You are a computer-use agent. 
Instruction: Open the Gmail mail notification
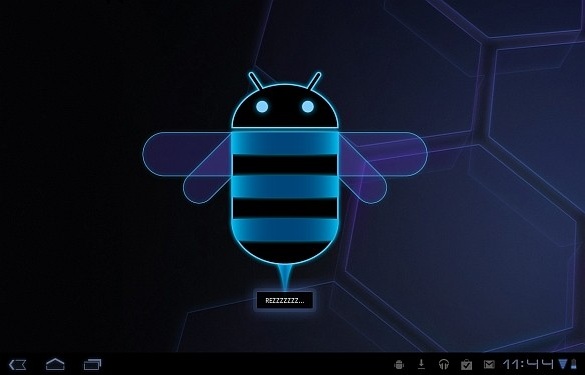pyautogui.click(x=489, y=364)
